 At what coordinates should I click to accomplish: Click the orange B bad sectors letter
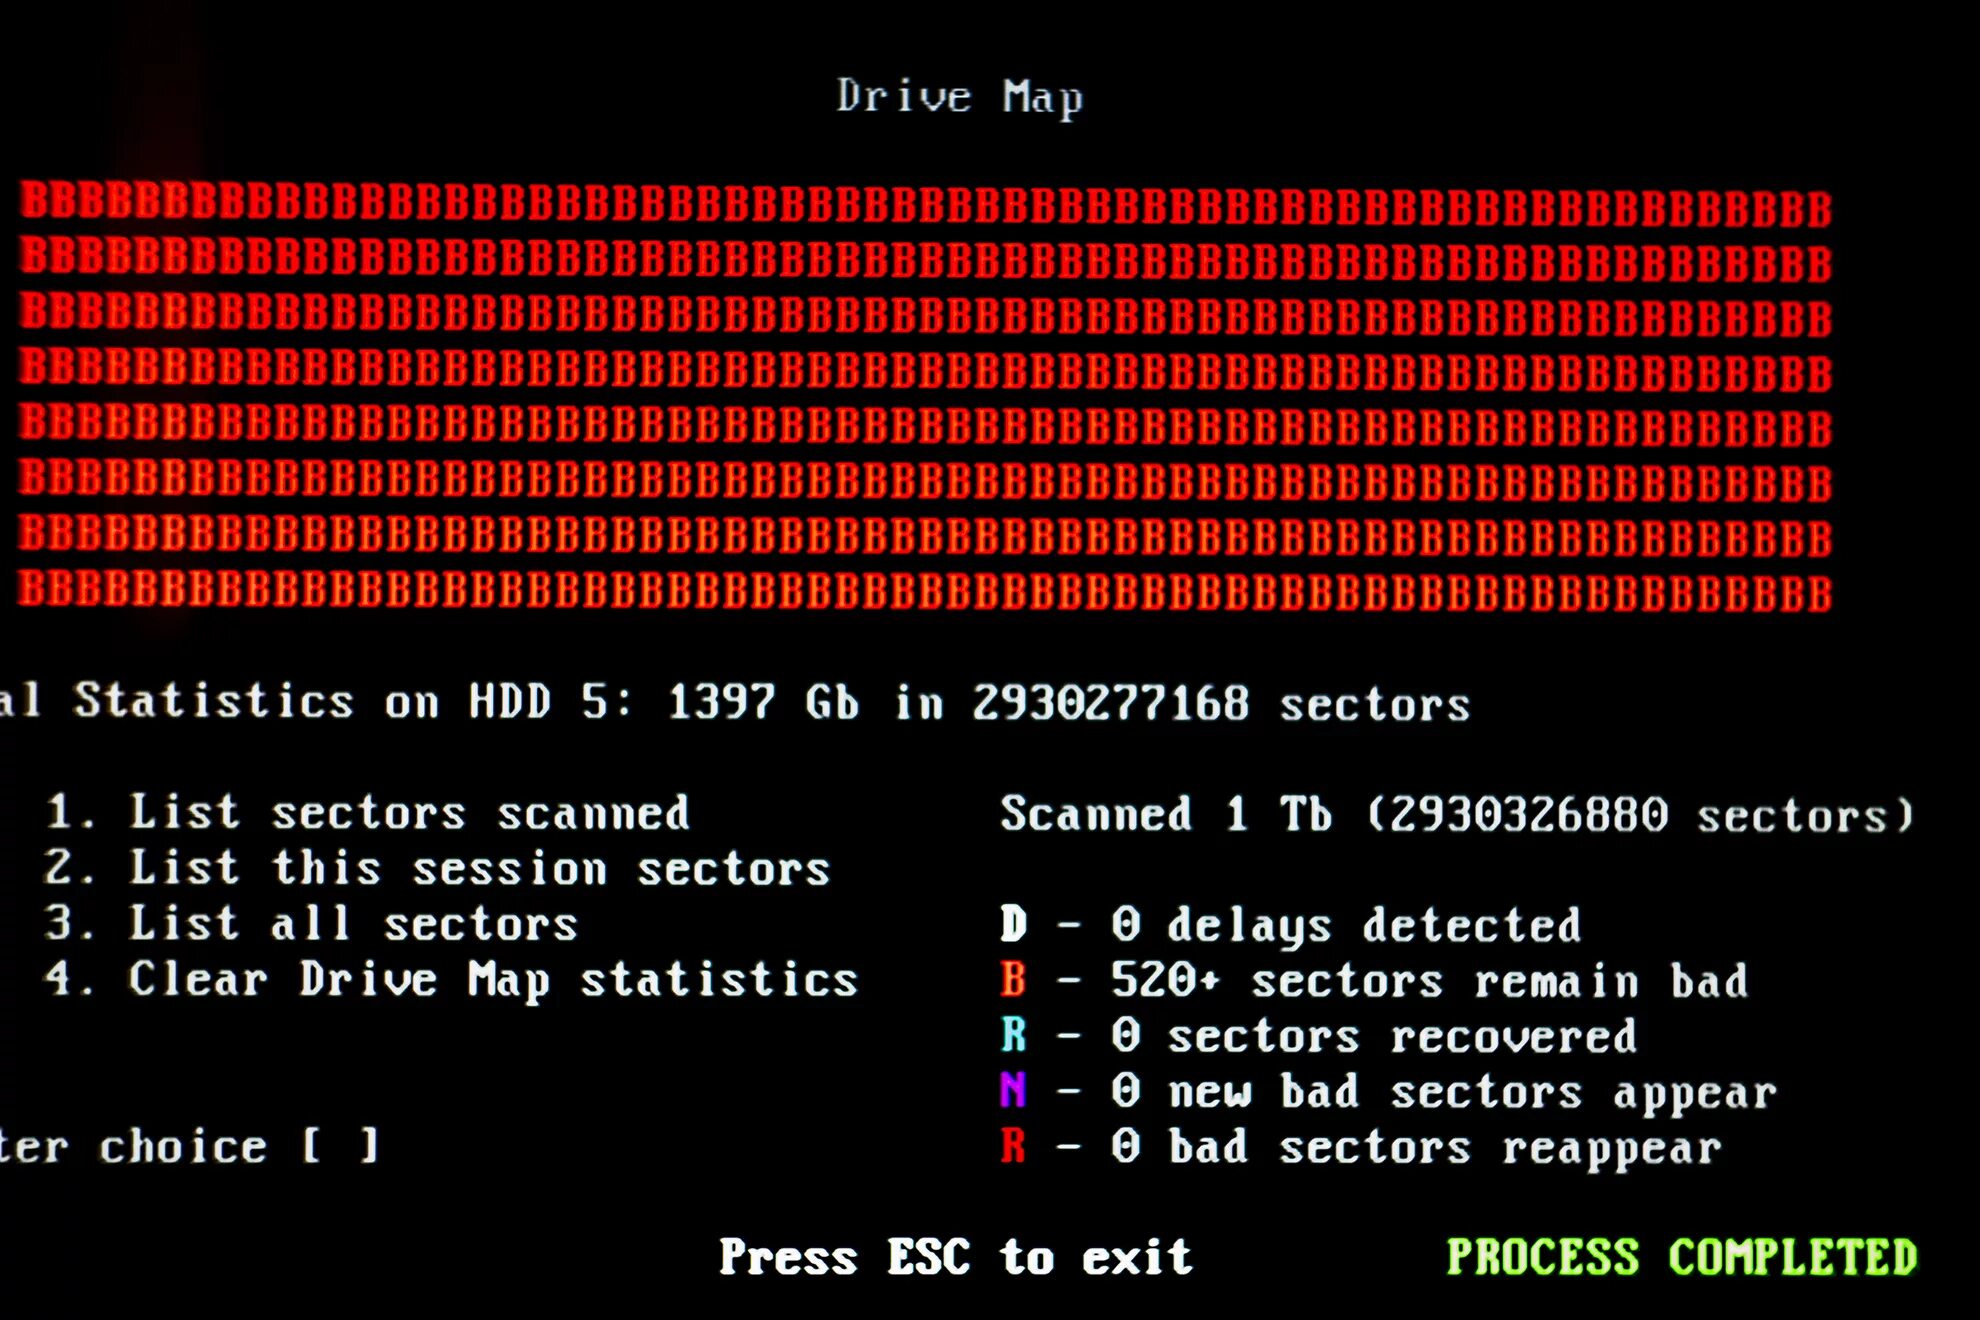pyautogui.click(x=1013, y=980)
